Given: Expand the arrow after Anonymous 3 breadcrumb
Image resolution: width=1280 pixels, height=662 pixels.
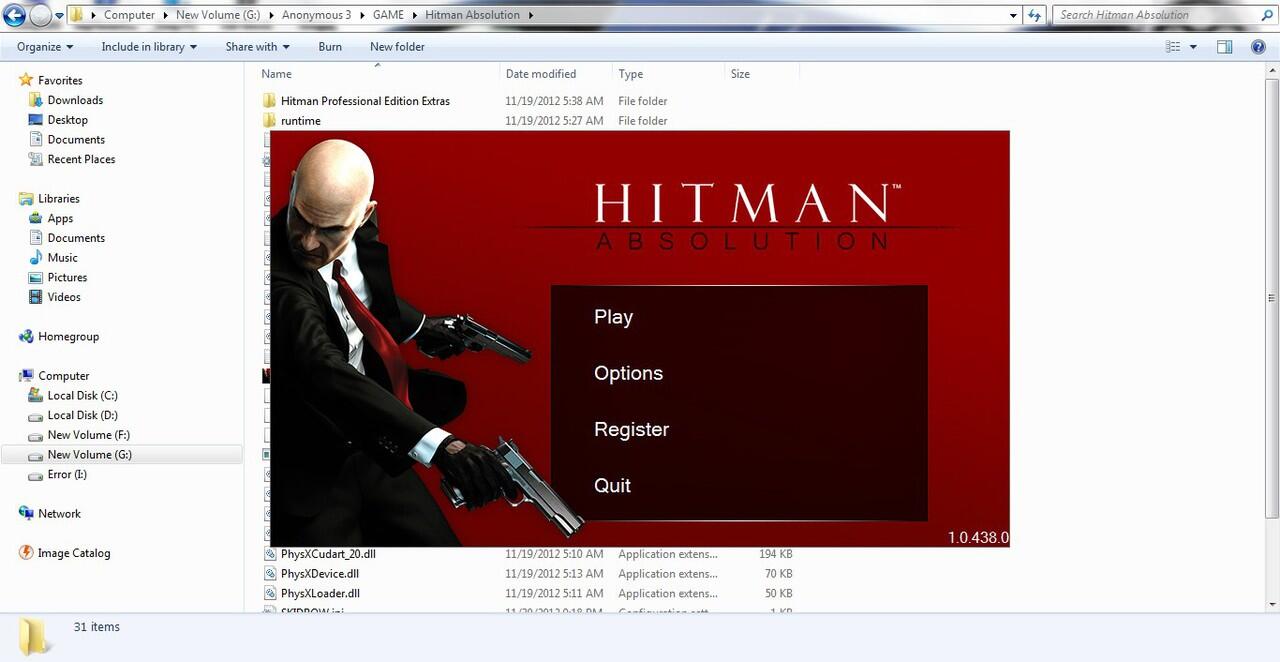Looking at the screenshot, I should [x=362, y=15].
